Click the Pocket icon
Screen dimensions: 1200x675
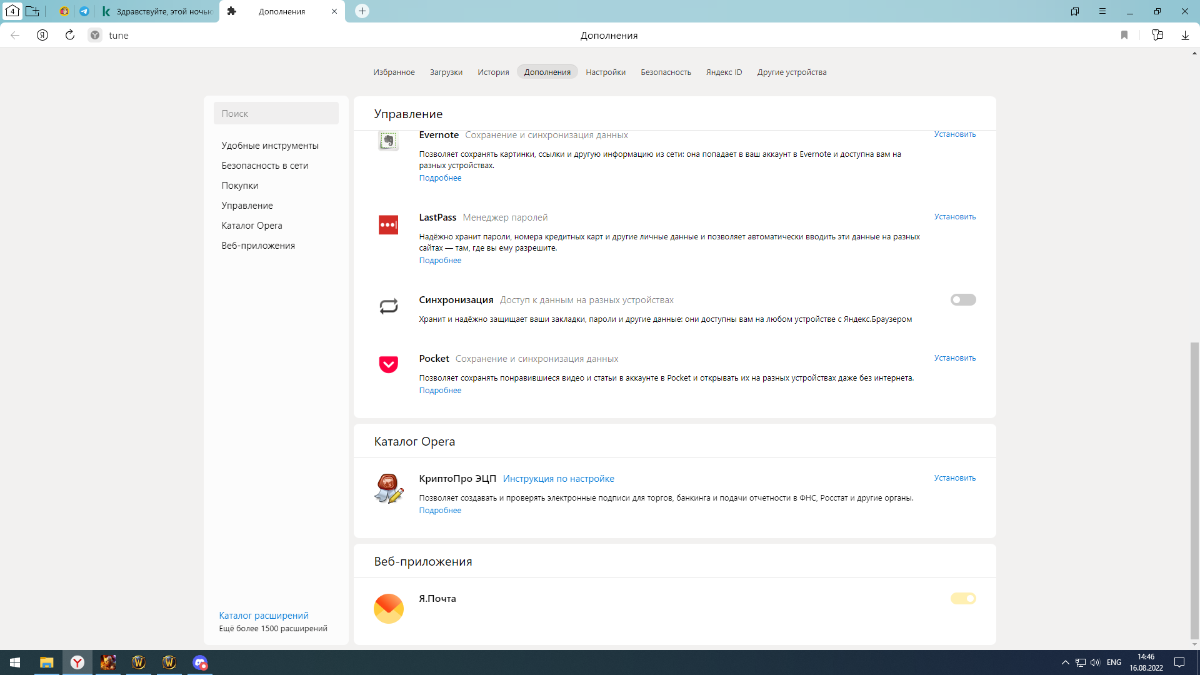pos(389,364)
